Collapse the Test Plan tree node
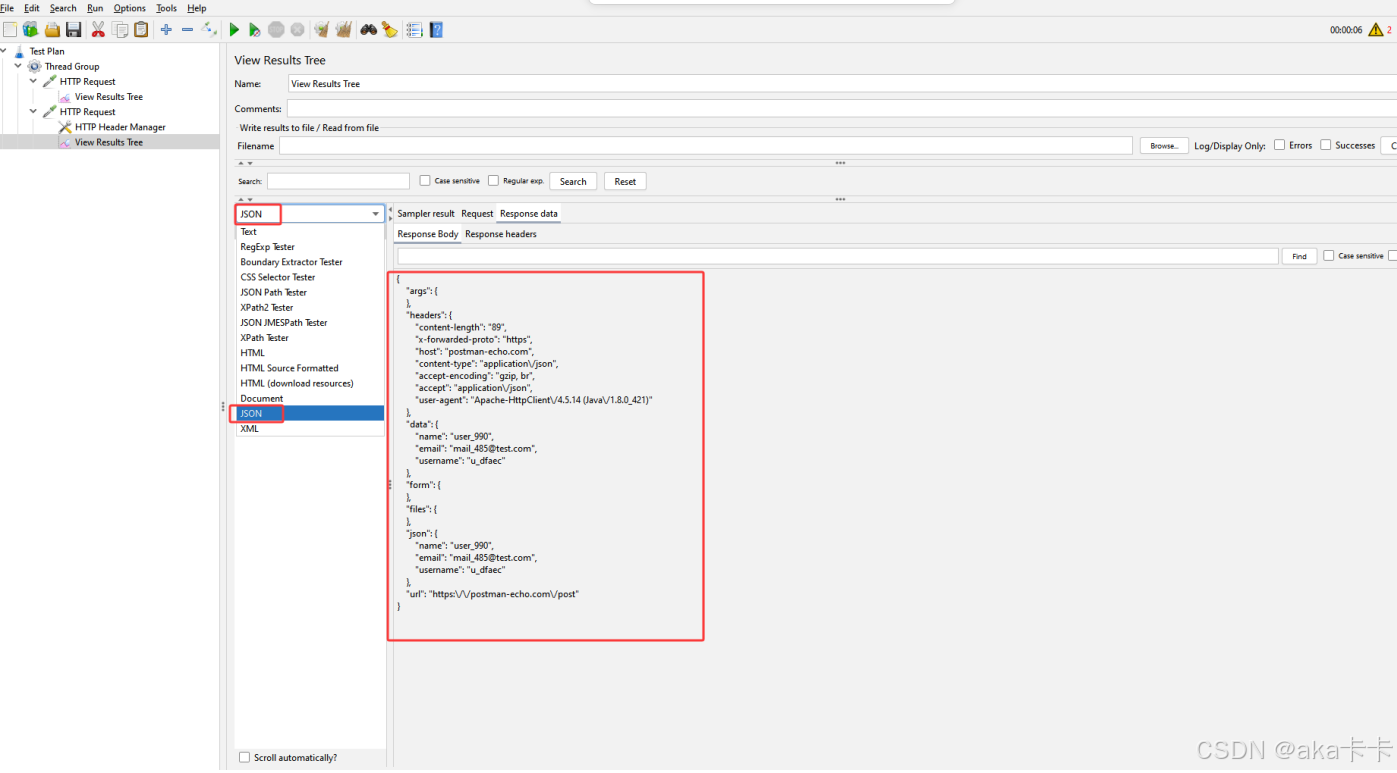Viewport: 1397px width, 773px height. [x=5, y=51]
